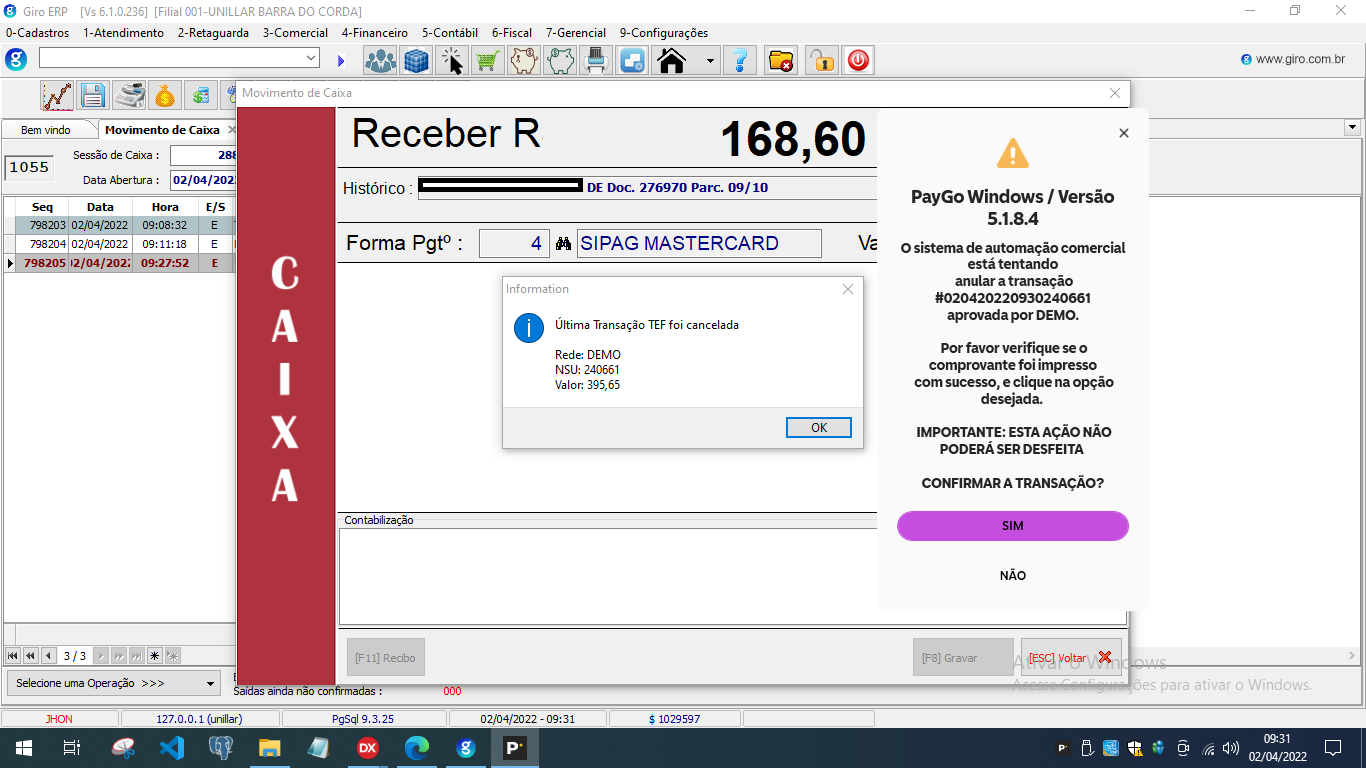Open Visual Studio Code from taskbar
This screenshot has height=768, width=1366.
pos(171,747)
